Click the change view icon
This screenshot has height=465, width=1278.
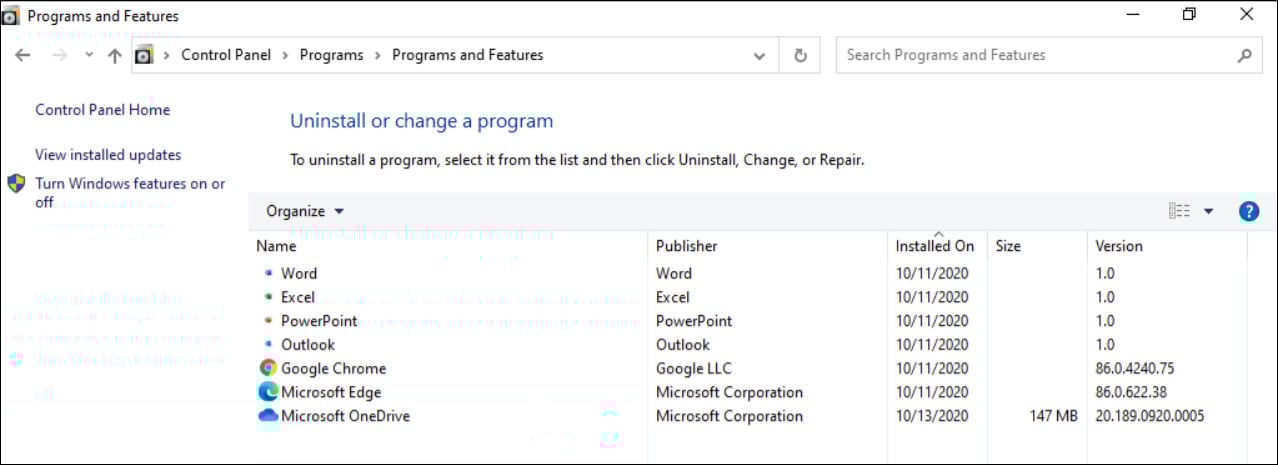point(1179,211)
